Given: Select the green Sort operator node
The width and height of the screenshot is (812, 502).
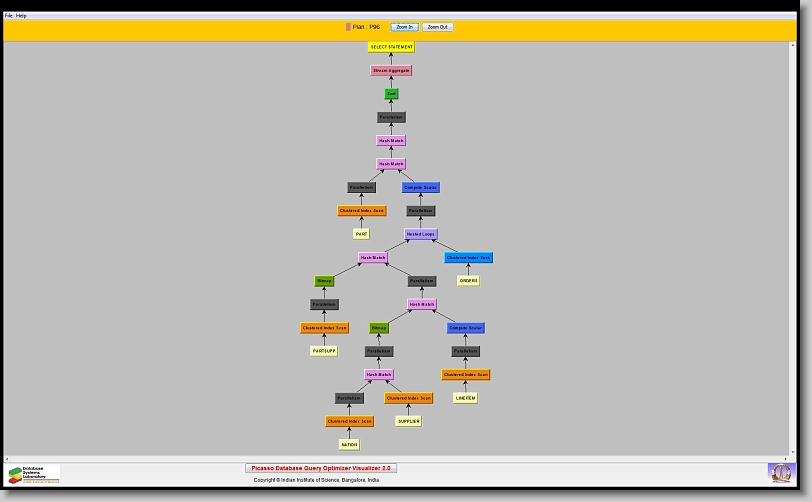Looking at the screenshot, I should [x=391, y=94].
